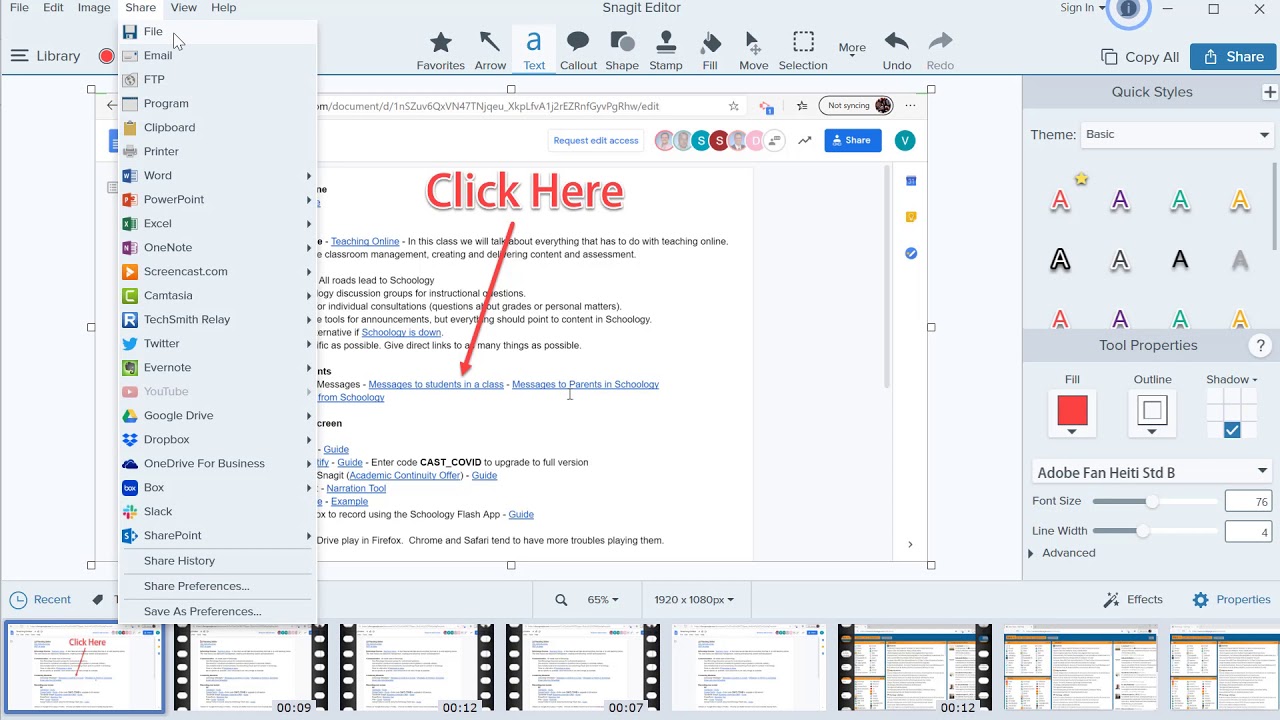Click the blue Share button in toolbar
The width and height of the screenshot is (1280, 720).
coord(1233,57)
